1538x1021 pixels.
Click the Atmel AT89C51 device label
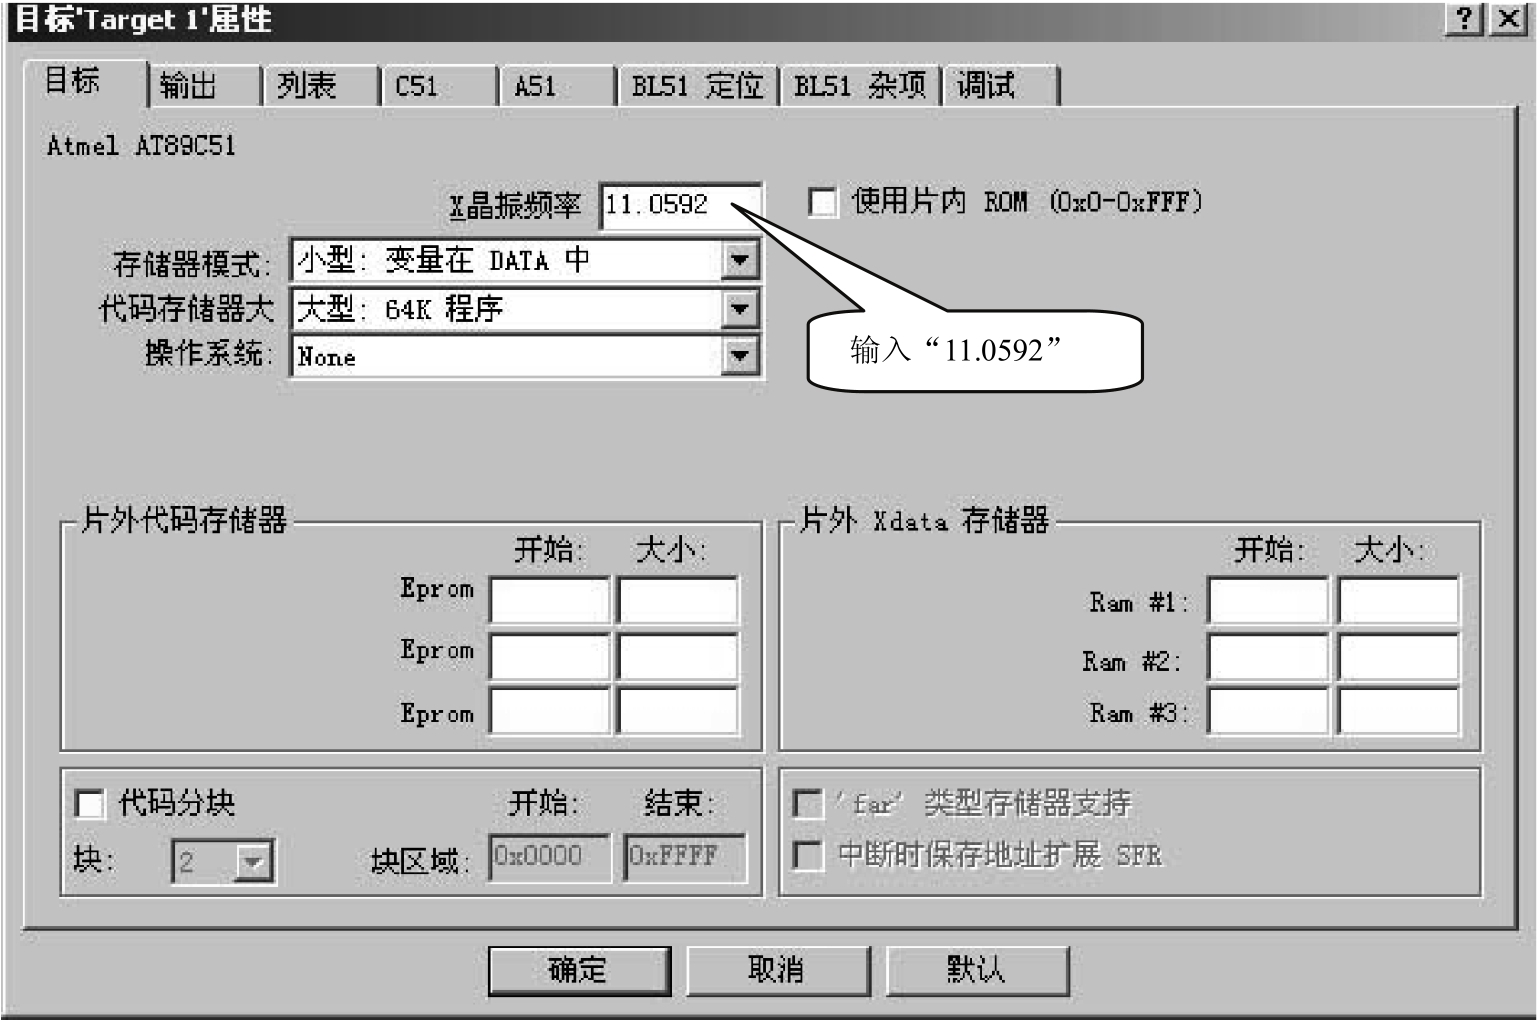point(142,146)
